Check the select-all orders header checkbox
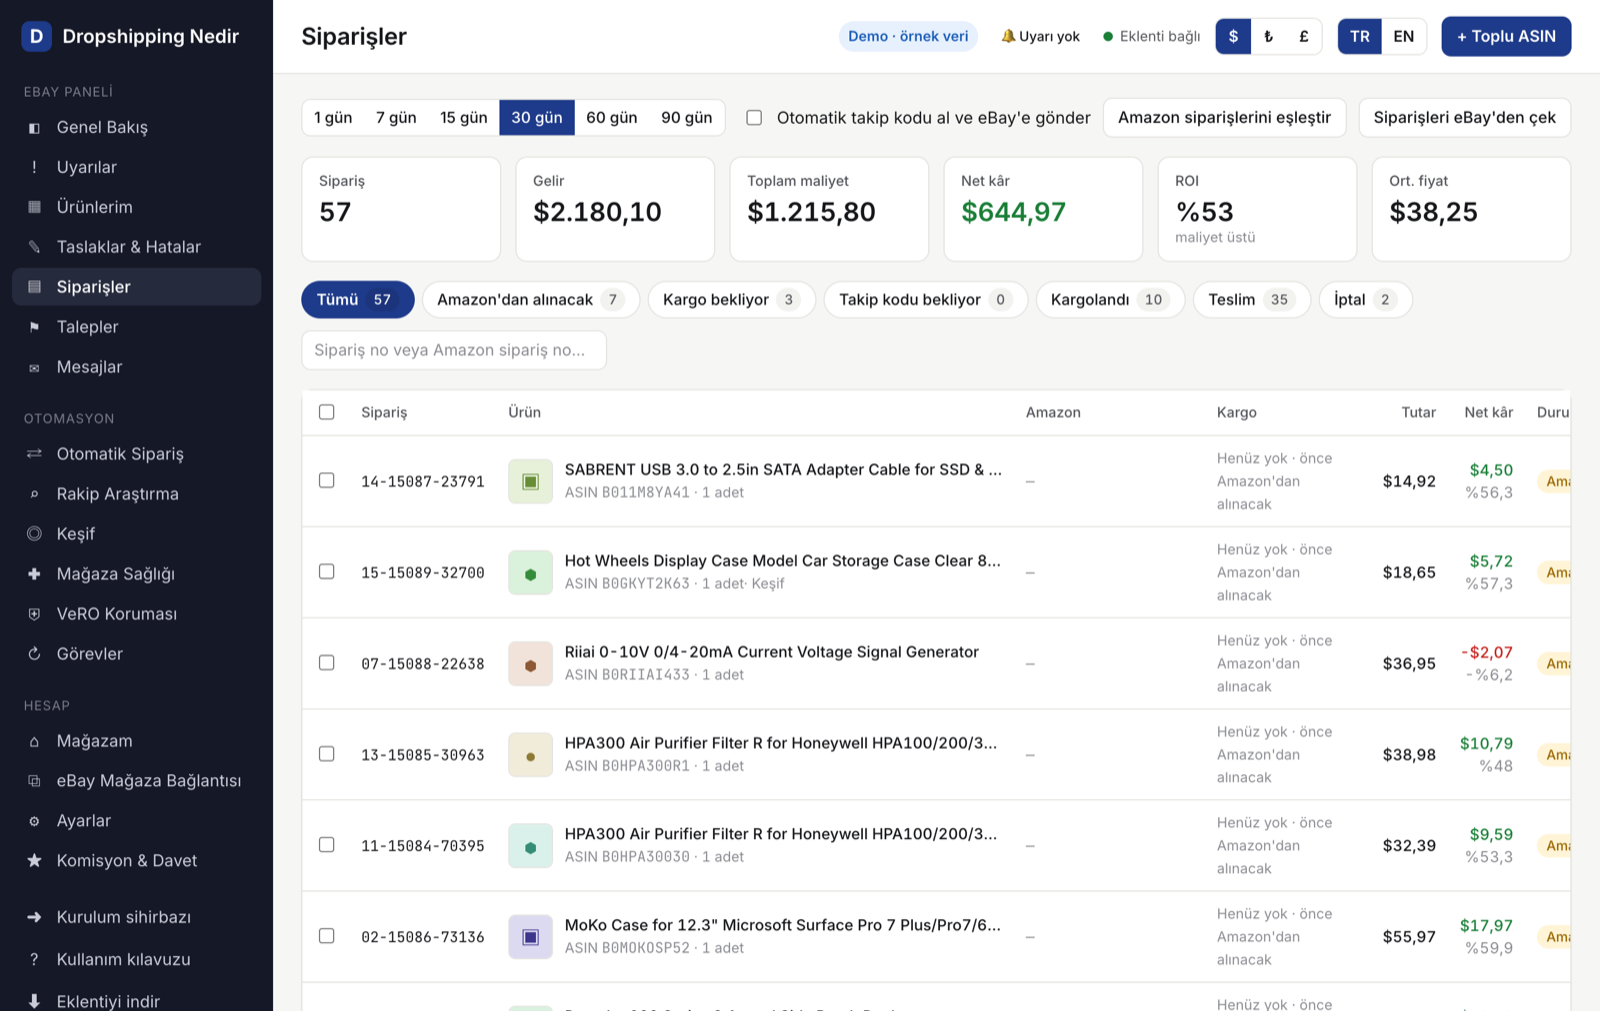 (x=326, y=412)
